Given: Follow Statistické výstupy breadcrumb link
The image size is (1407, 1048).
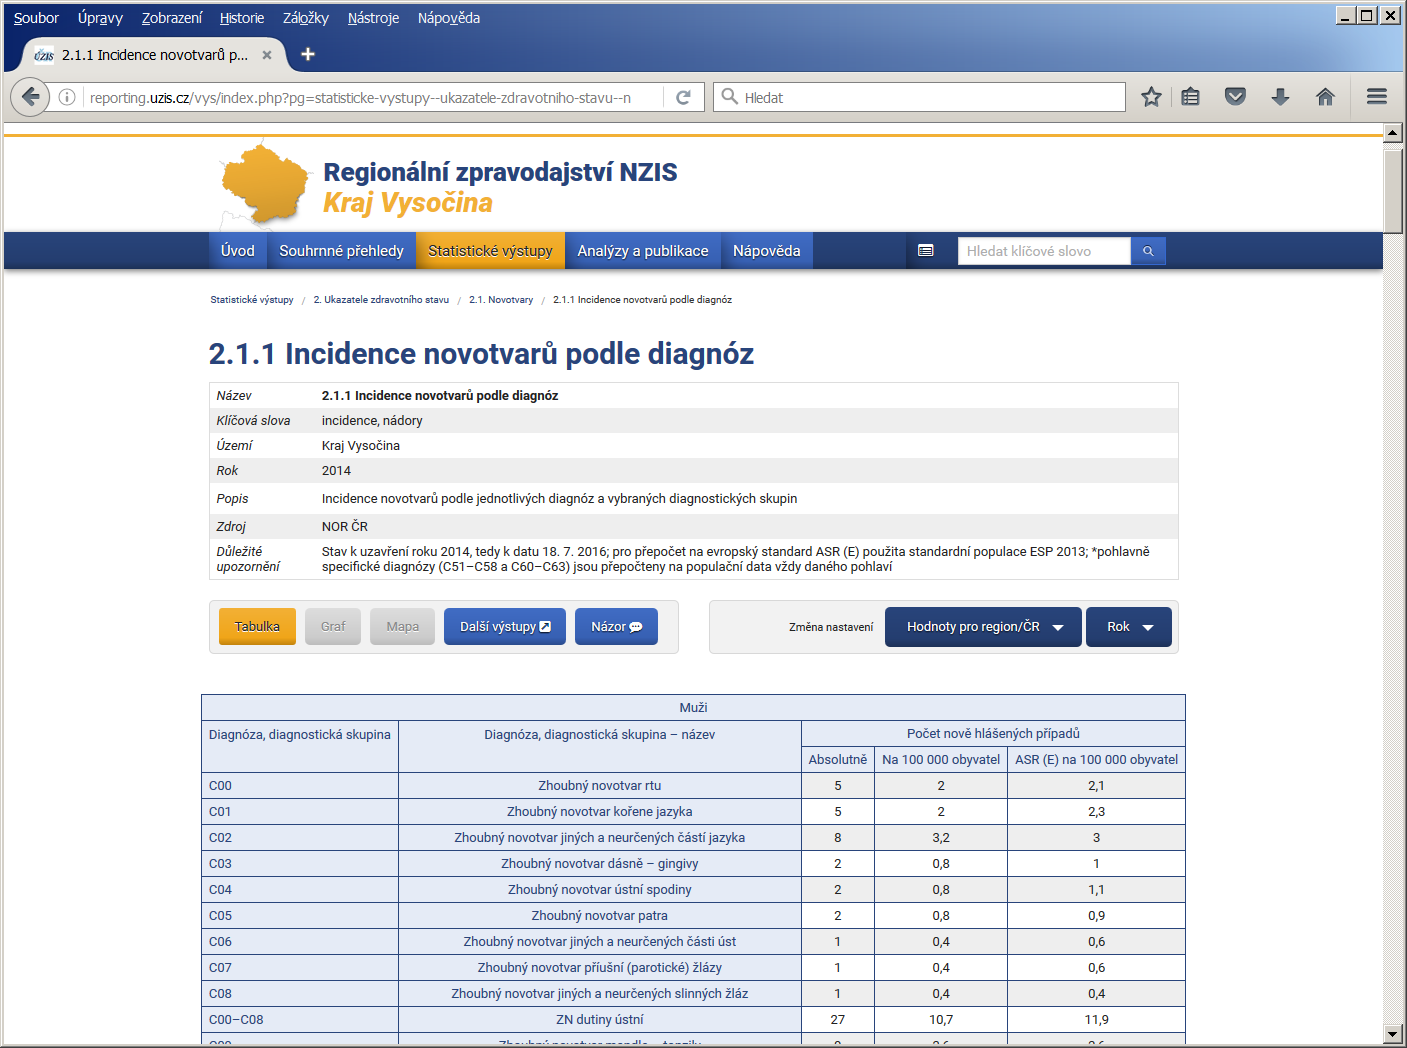Looking at the screenshot, I should click(x=252, y=300).
